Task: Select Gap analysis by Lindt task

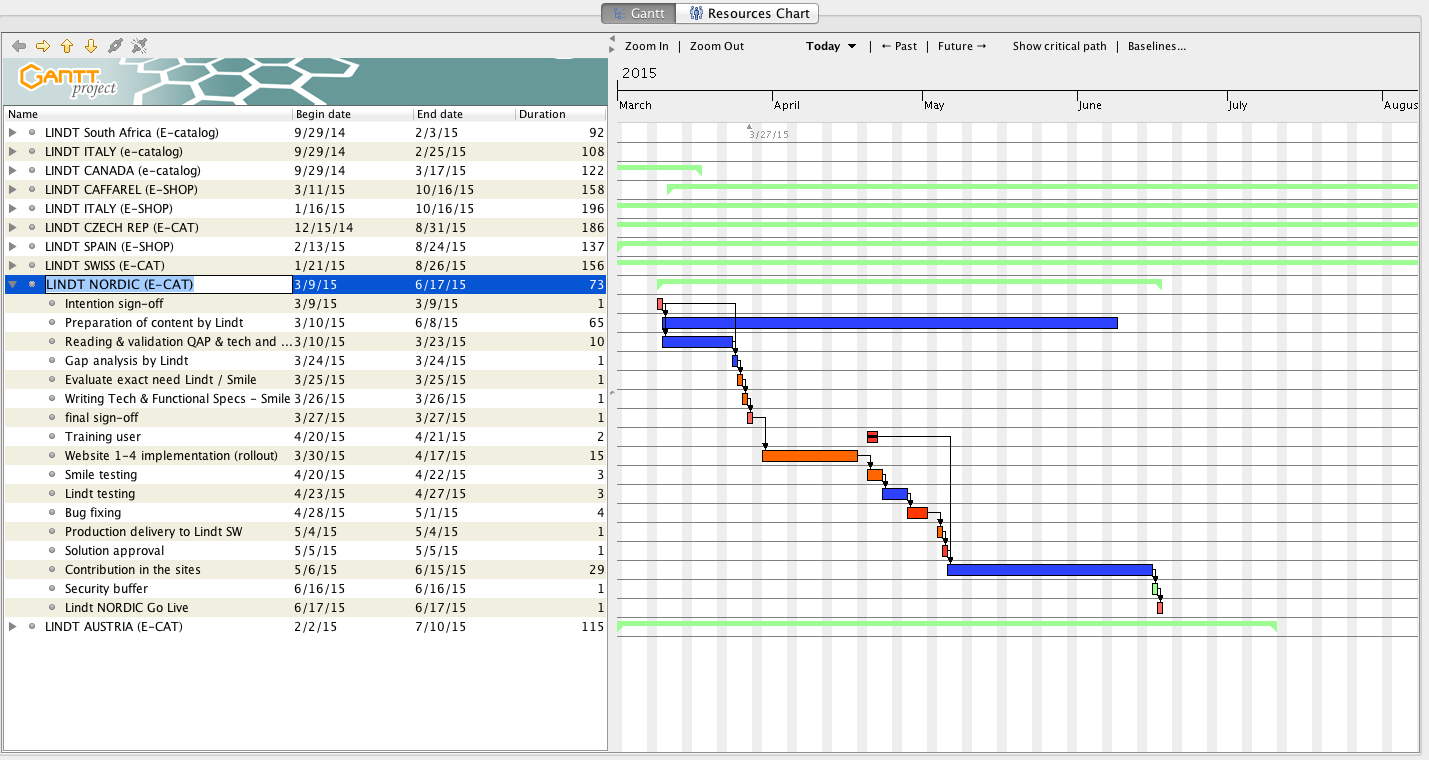Action: point(305,360)
